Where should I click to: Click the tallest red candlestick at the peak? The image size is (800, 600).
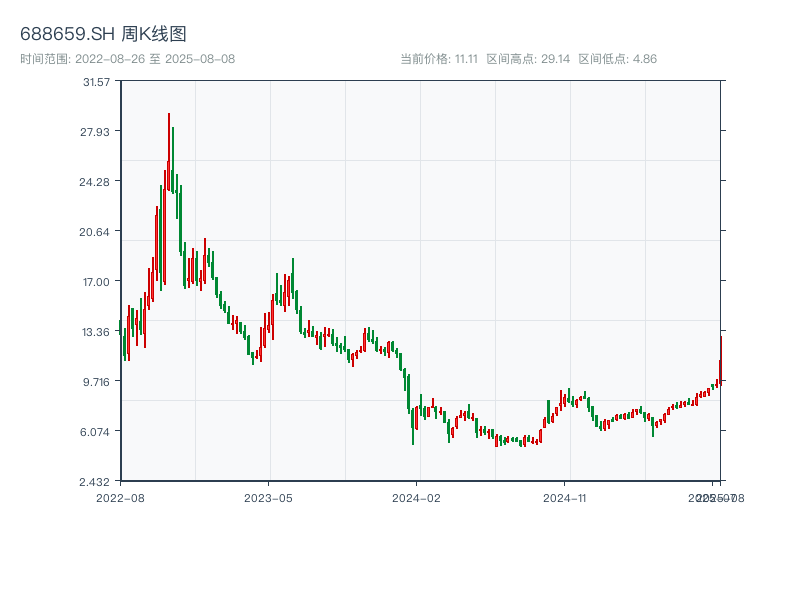click(169, 152)
